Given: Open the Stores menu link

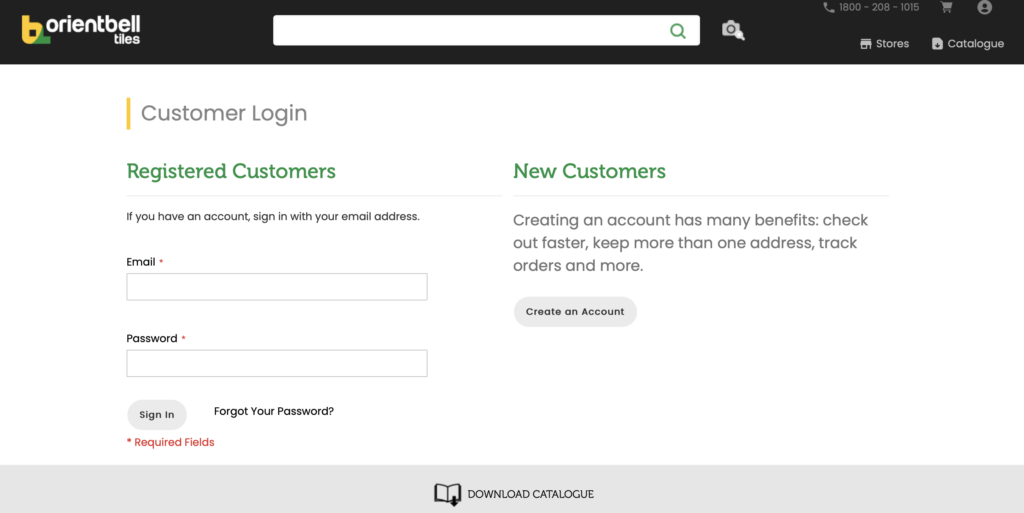Looking at the screenshot, I should click(x=892, y=44).
